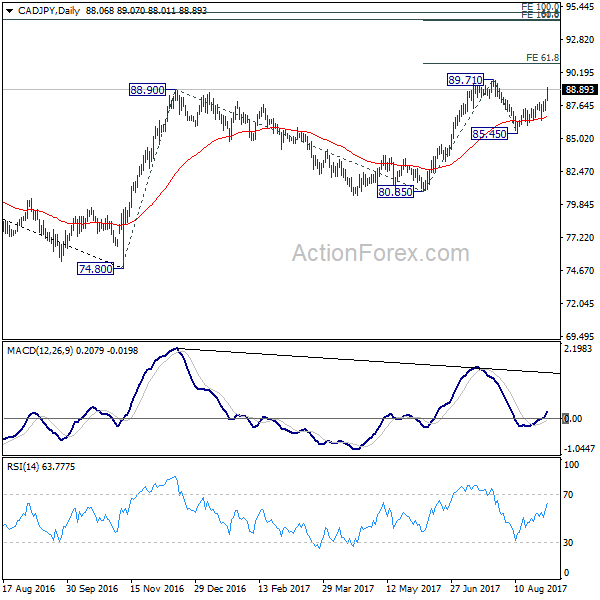Click the MACD -1.0447 scale value

pos(579,448)
